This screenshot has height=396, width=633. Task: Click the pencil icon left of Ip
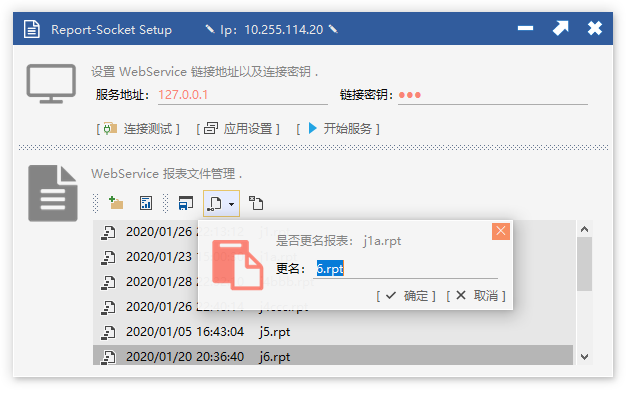click(x=210, y=29)
